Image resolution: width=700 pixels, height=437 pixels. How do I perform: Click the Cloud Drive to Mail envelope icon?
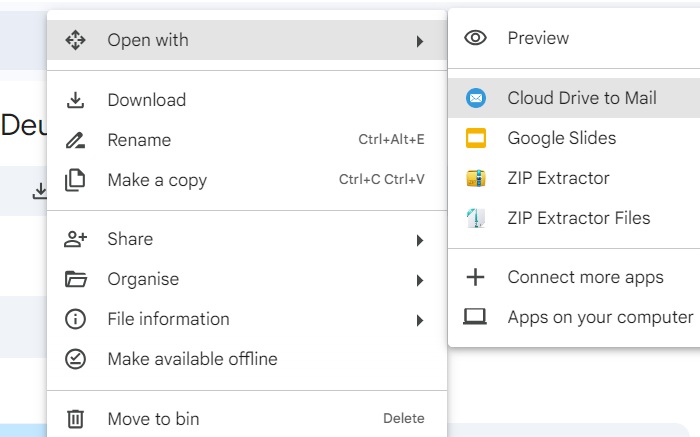coord(476,98)
